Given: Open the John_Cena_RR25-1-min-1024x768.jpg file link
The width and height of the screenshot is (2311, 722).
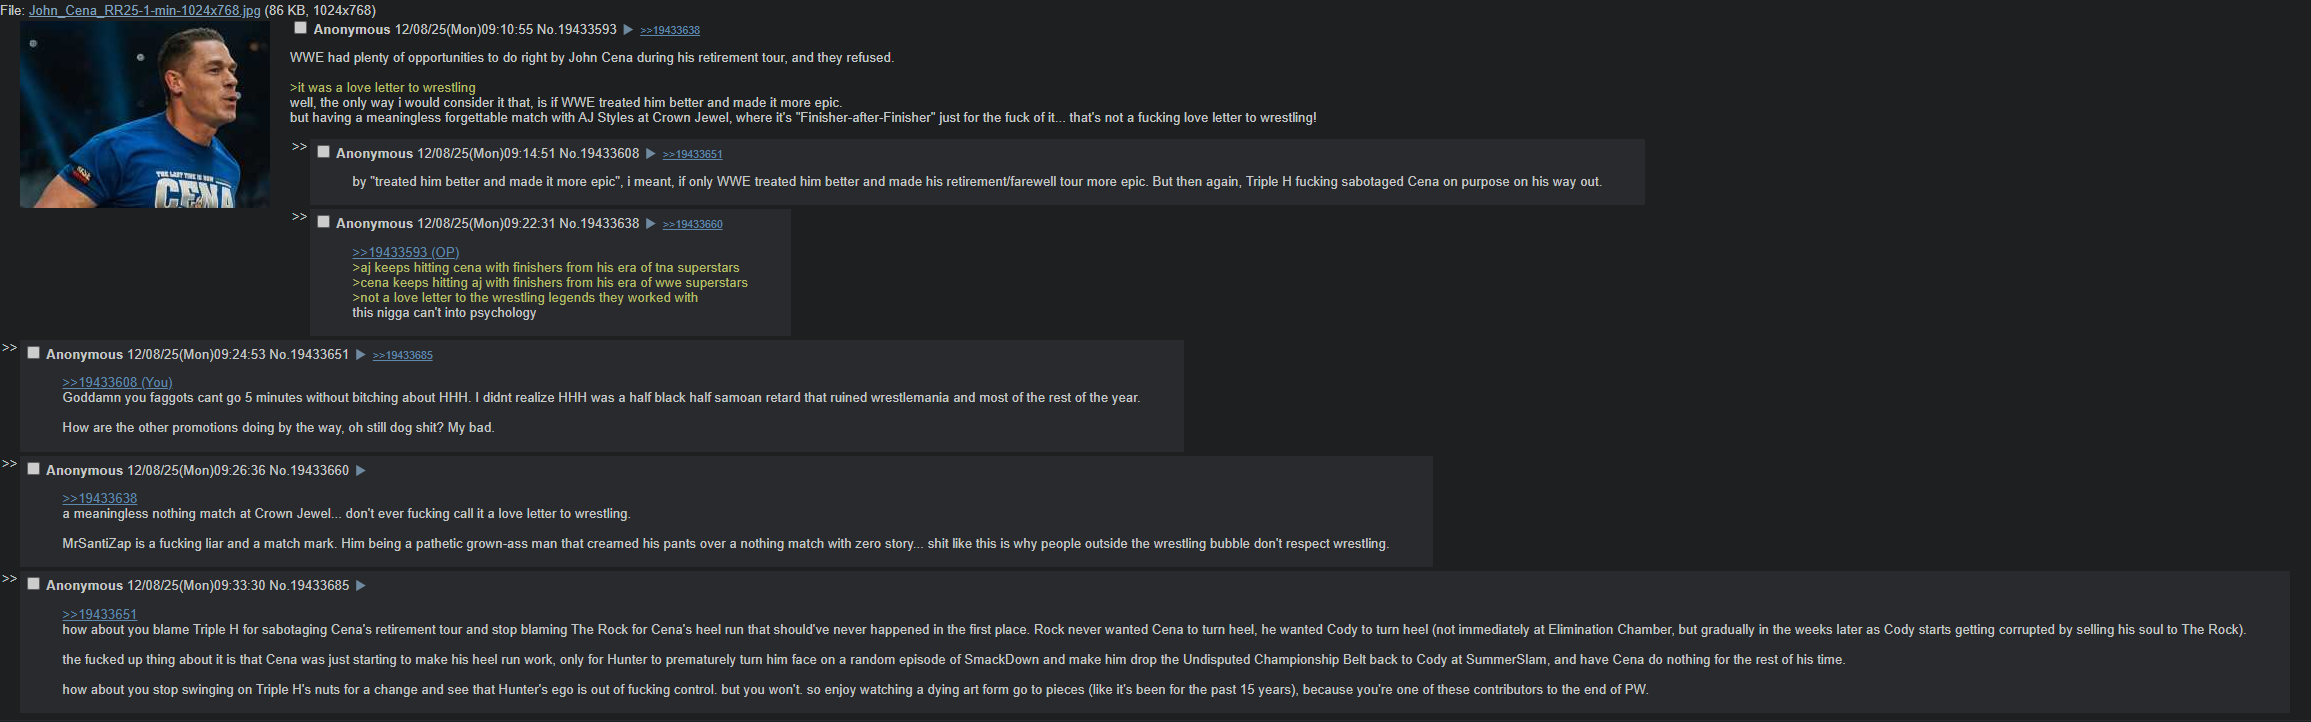Looking at the screenshot, I should (x=144, y=10).
